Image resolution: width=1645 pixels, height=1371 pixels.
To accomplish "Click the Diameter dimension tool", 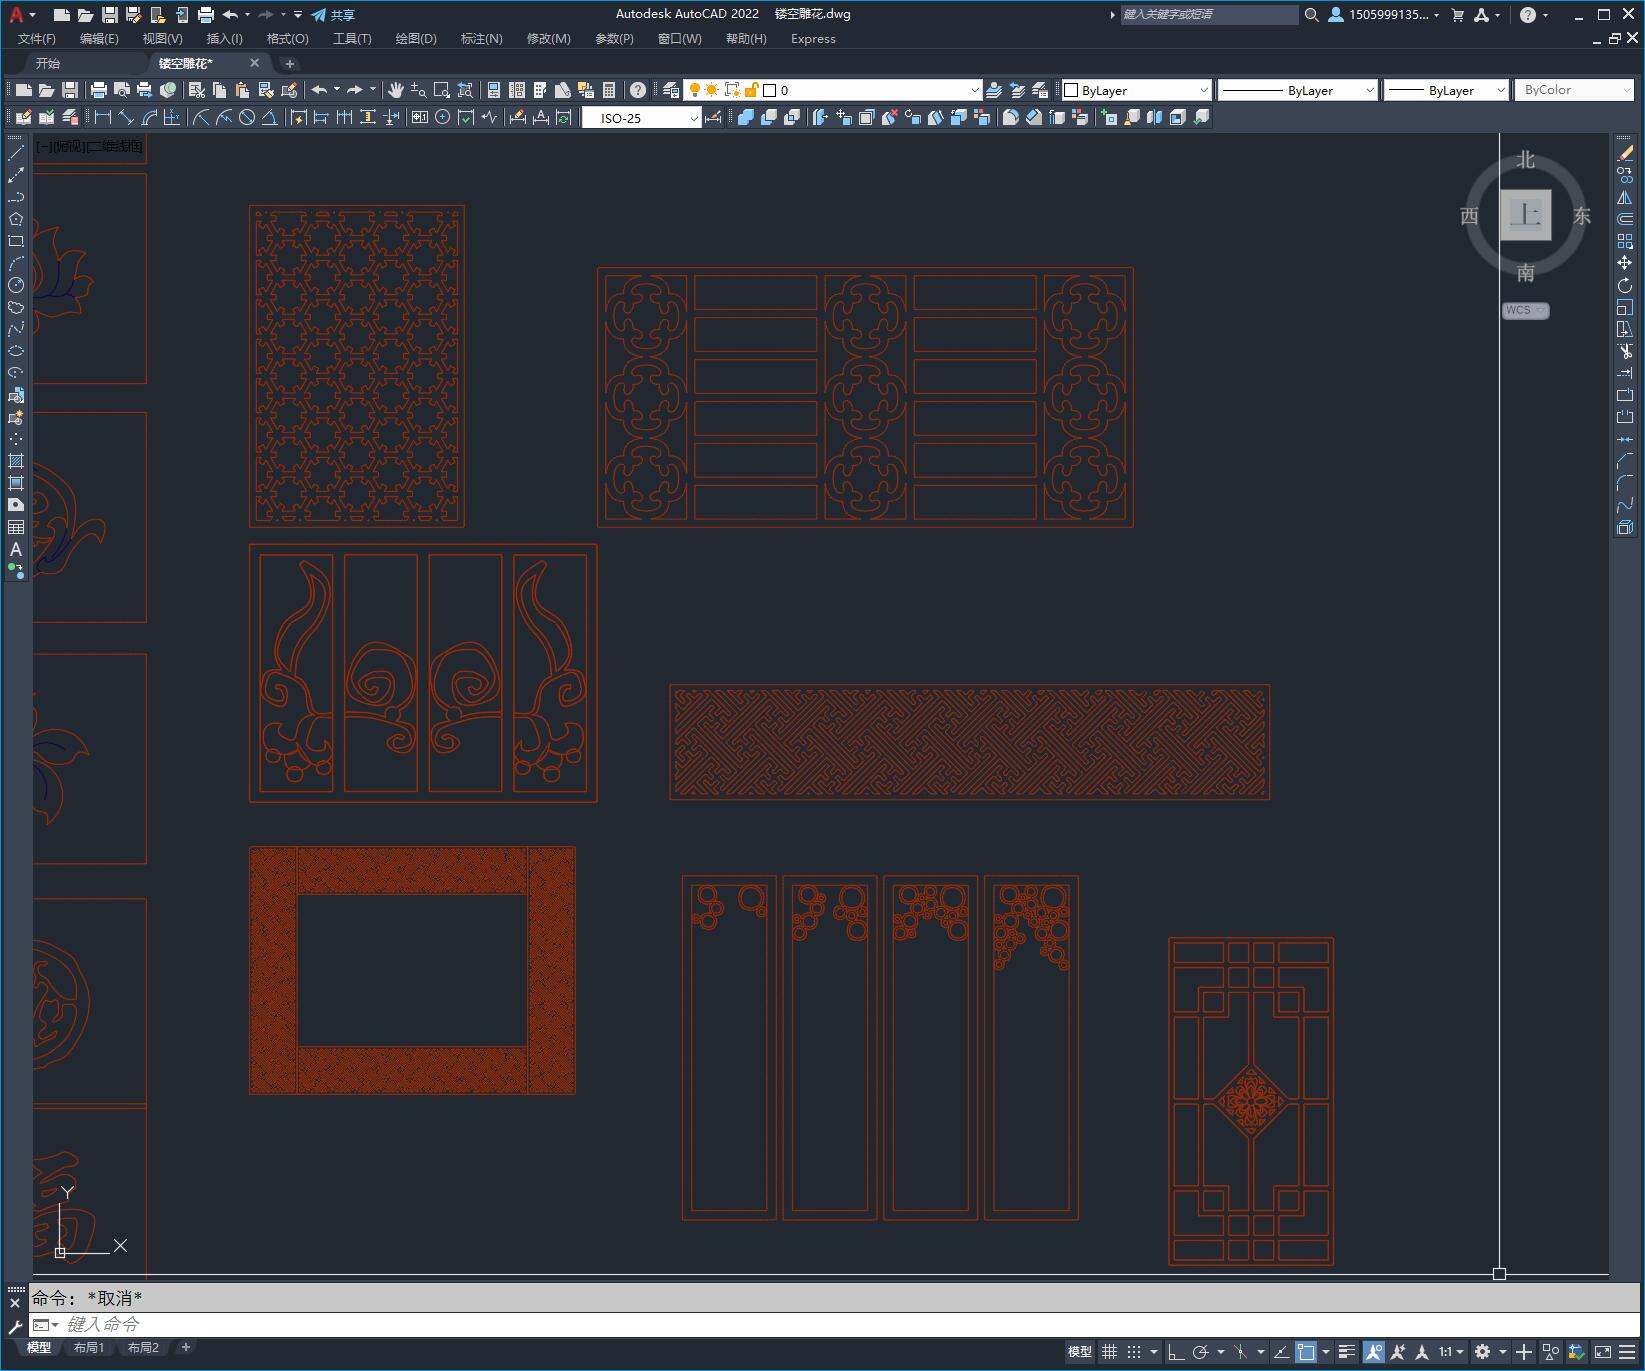I will (x=247, y=117).
